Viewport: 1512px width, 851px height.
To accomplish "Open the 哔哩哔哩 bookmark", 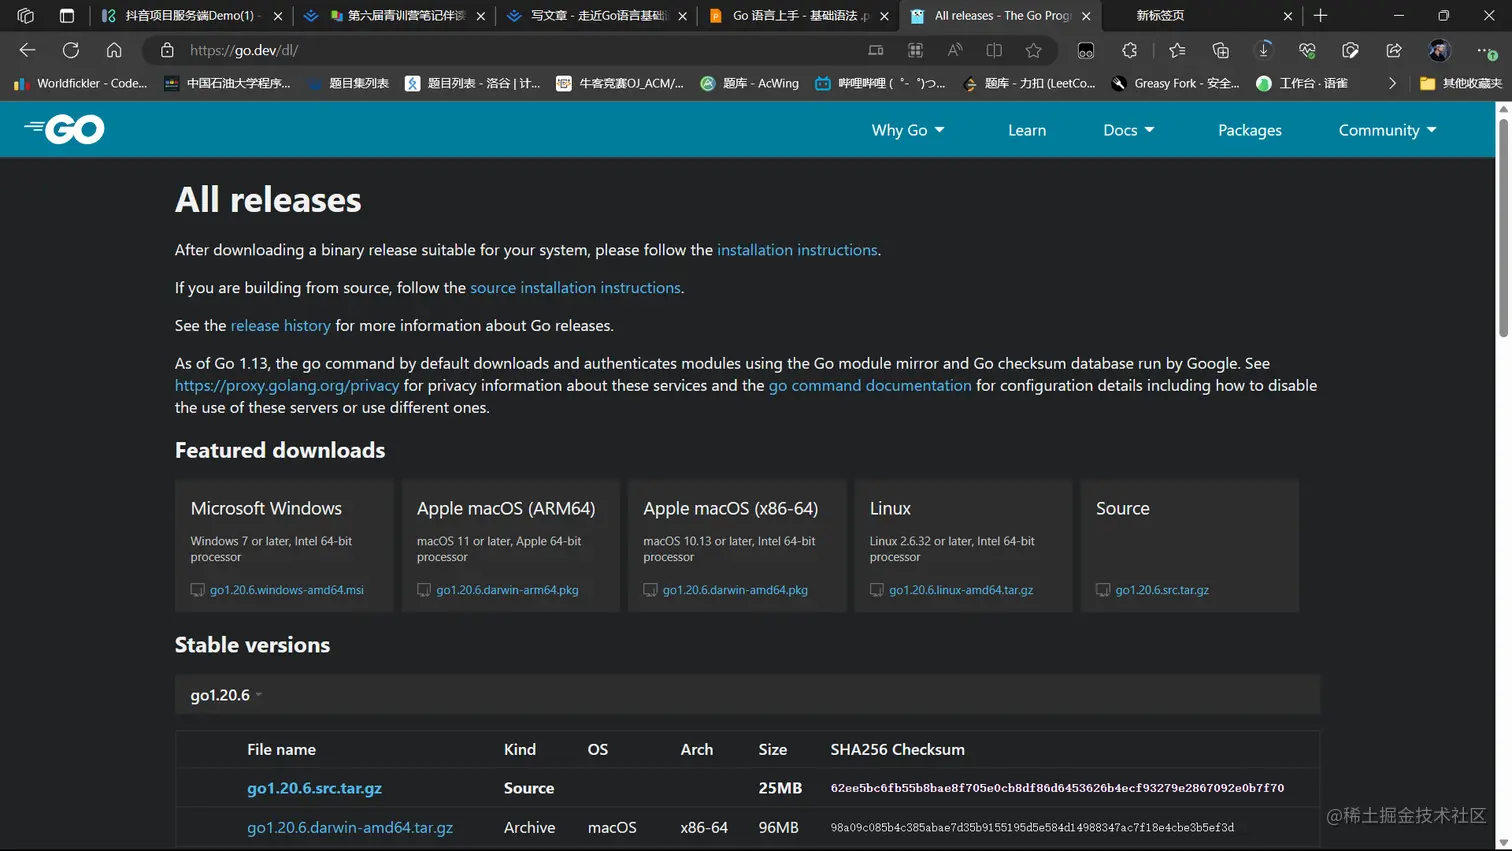I will pos(880,84).
